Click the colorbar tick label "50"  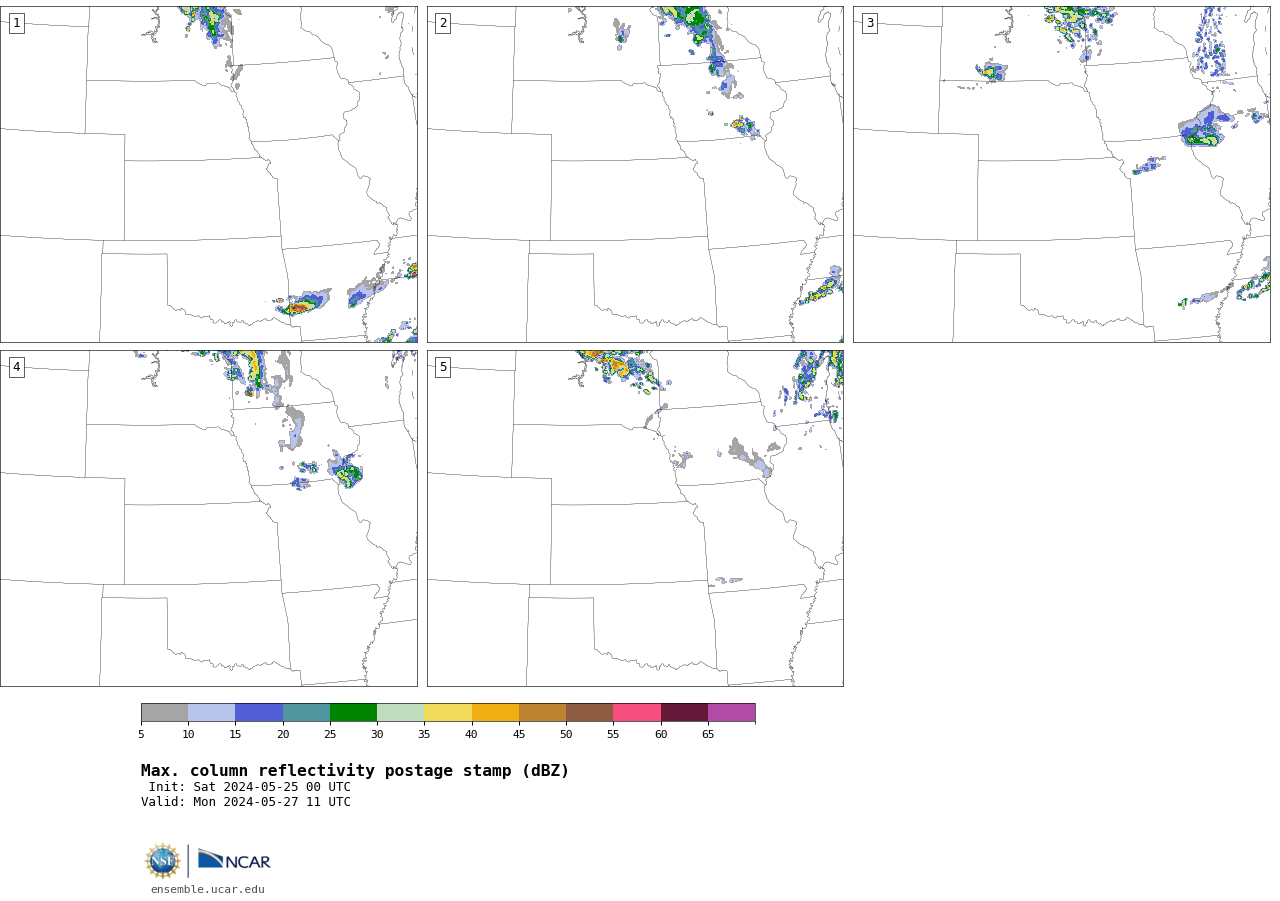pyautogui.click(x=566, y=735)
